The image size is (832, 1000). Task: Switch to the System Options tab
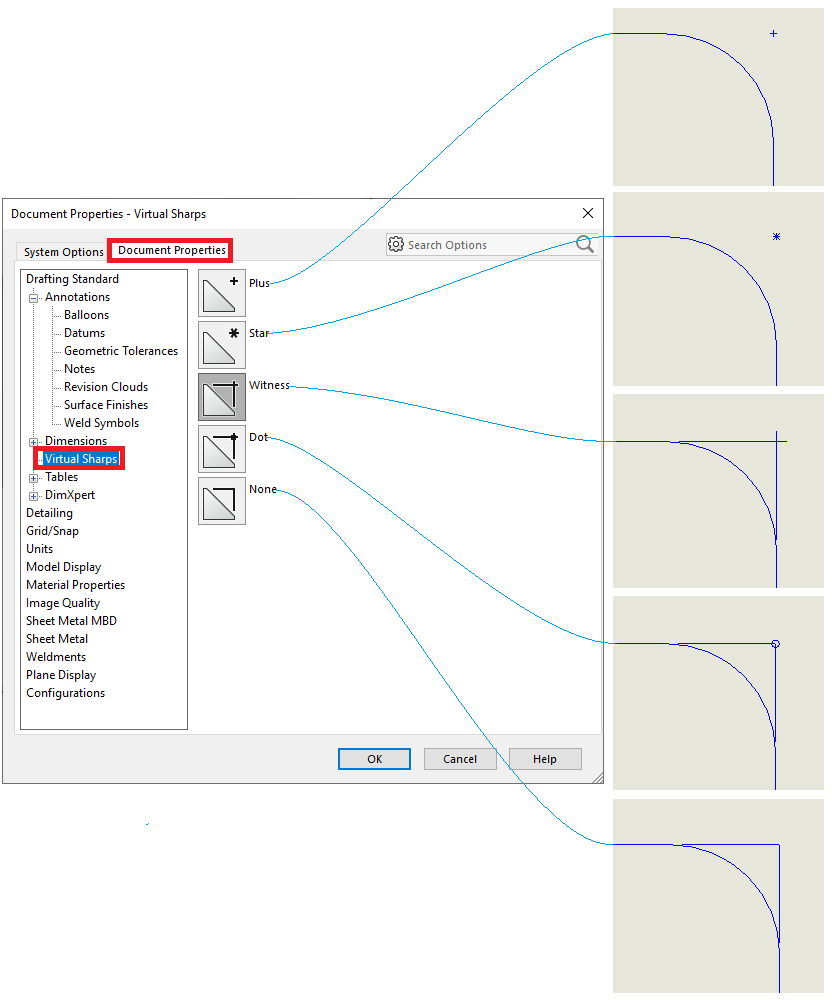tap(63, 252)
